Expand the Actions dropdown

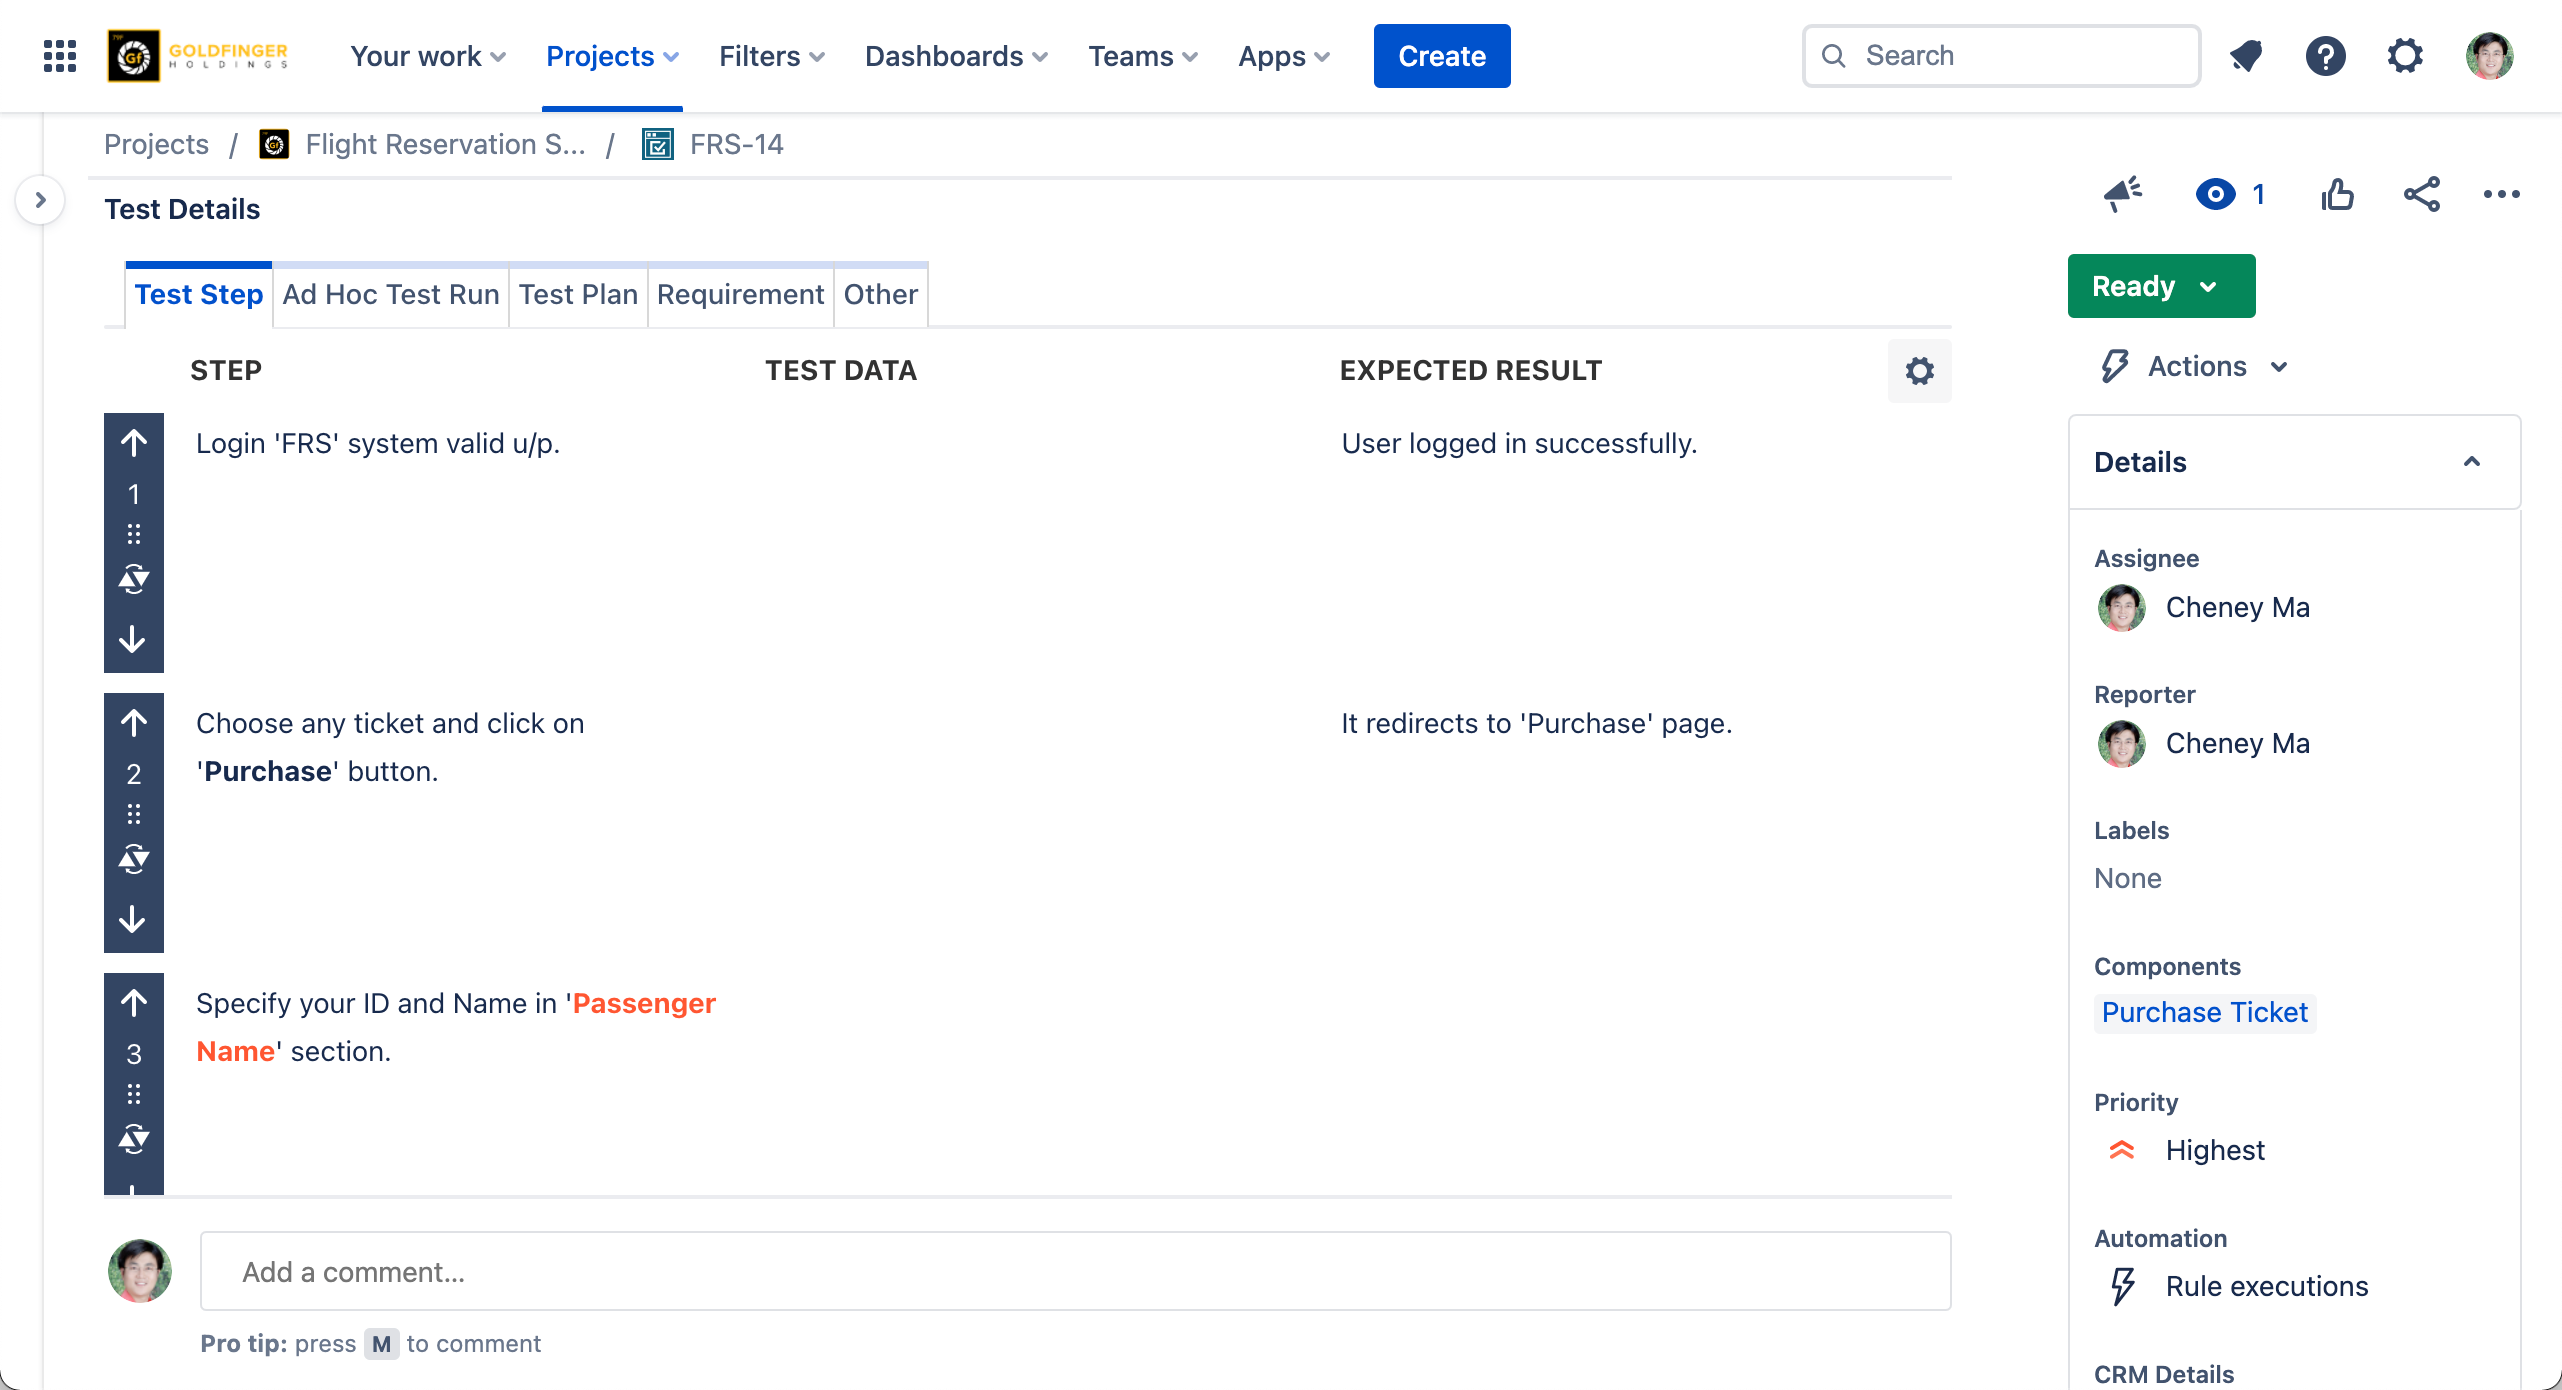click(x=2196, y=367)
